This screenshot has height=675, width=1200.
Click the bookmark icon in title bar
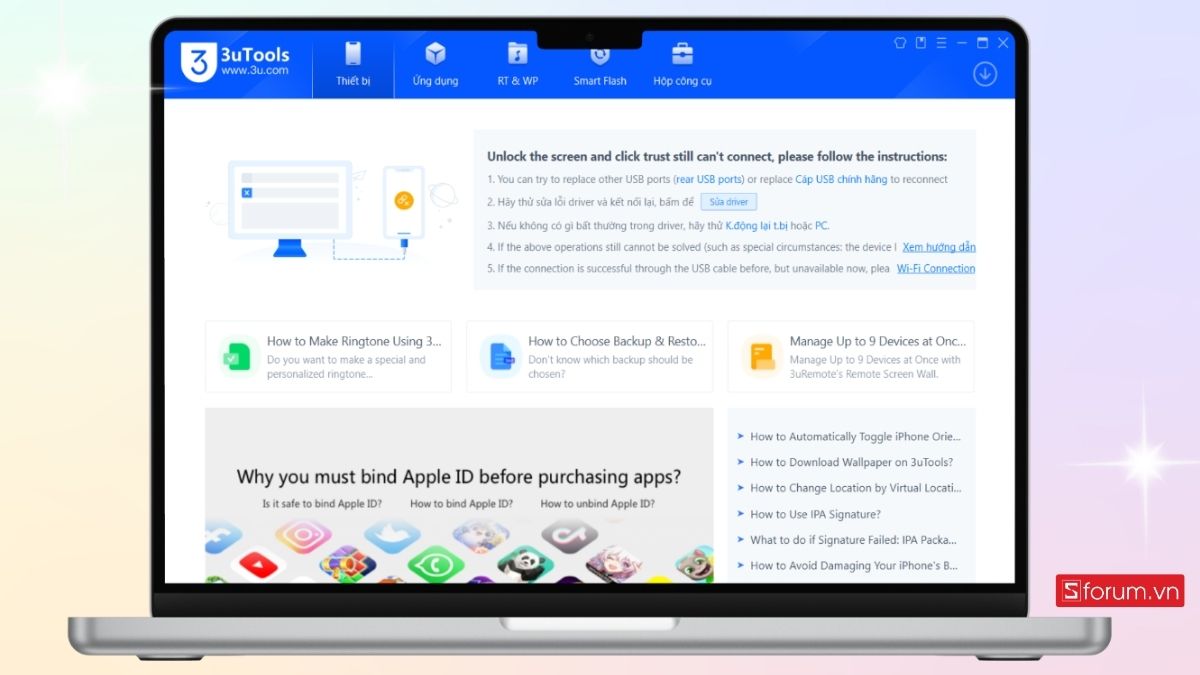921,43
